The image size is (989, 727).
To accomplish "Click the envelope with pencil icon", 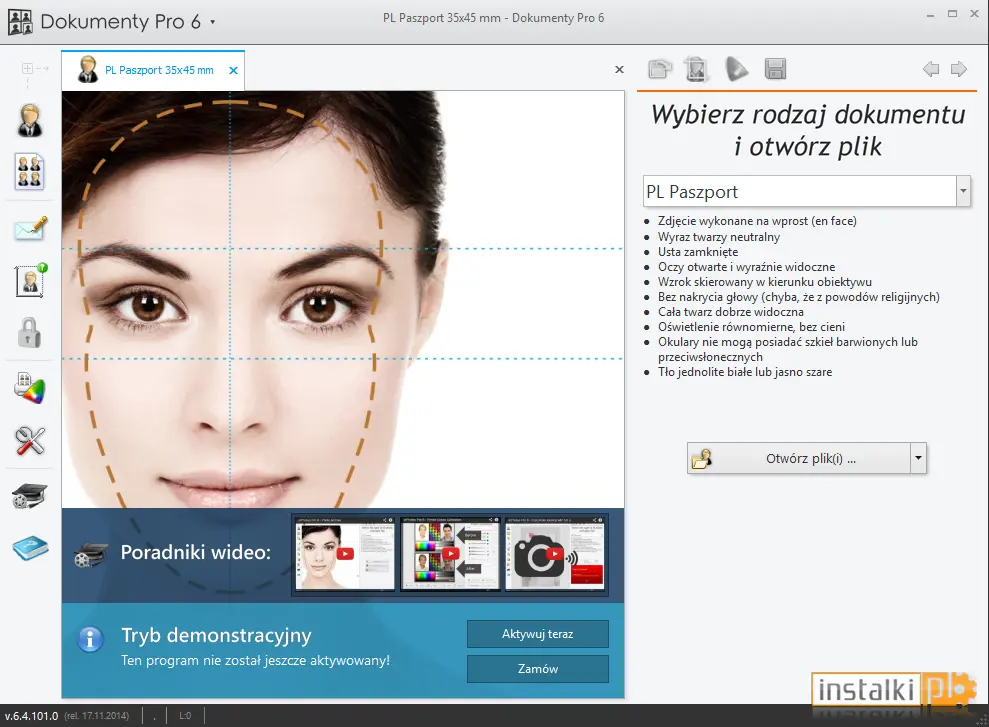I will 30,228.
